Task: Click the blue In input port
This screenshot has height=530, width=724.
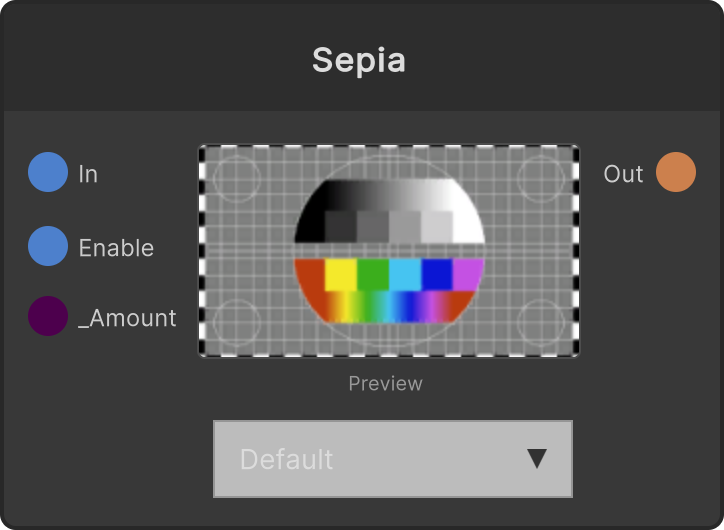Action: click(48, 172)
